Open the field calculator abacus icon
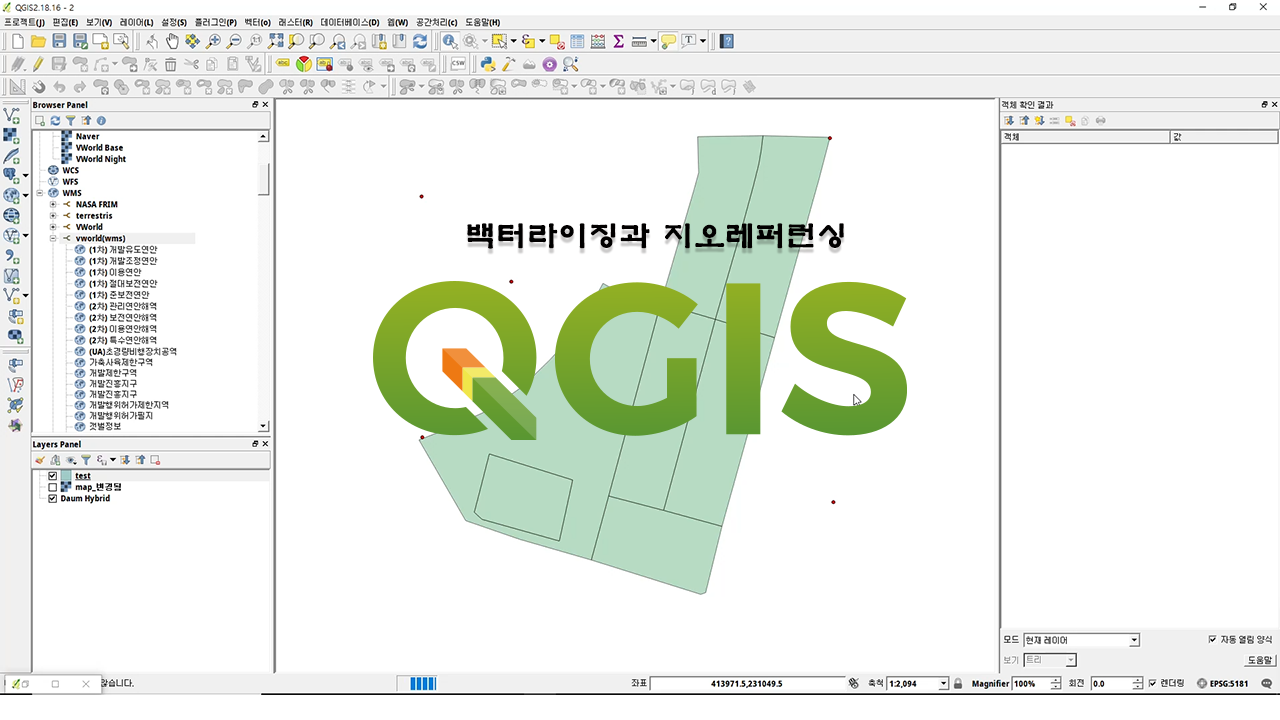This screenshot has width=1280, height=720. [x=598, y=41]
